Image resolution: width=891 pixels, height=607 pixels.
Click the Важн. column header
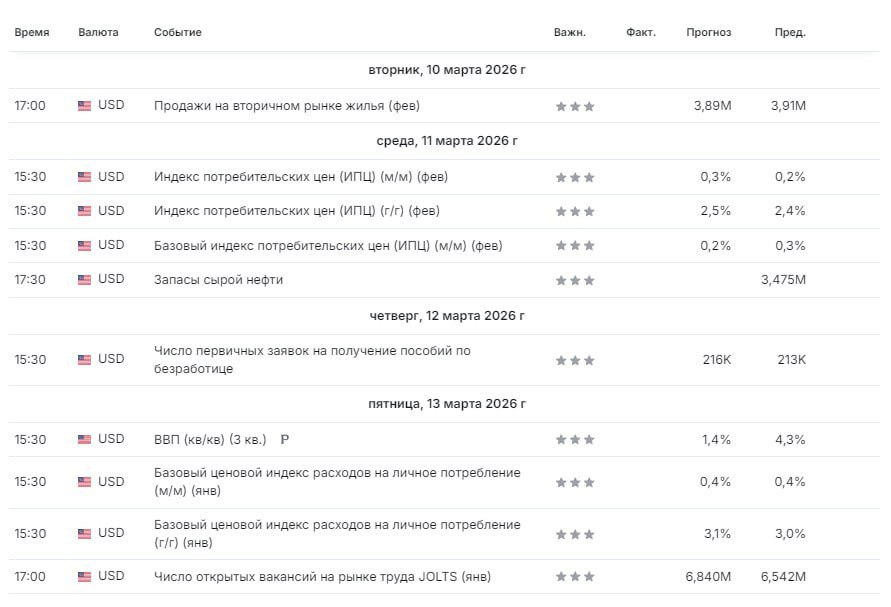point(569,33)
